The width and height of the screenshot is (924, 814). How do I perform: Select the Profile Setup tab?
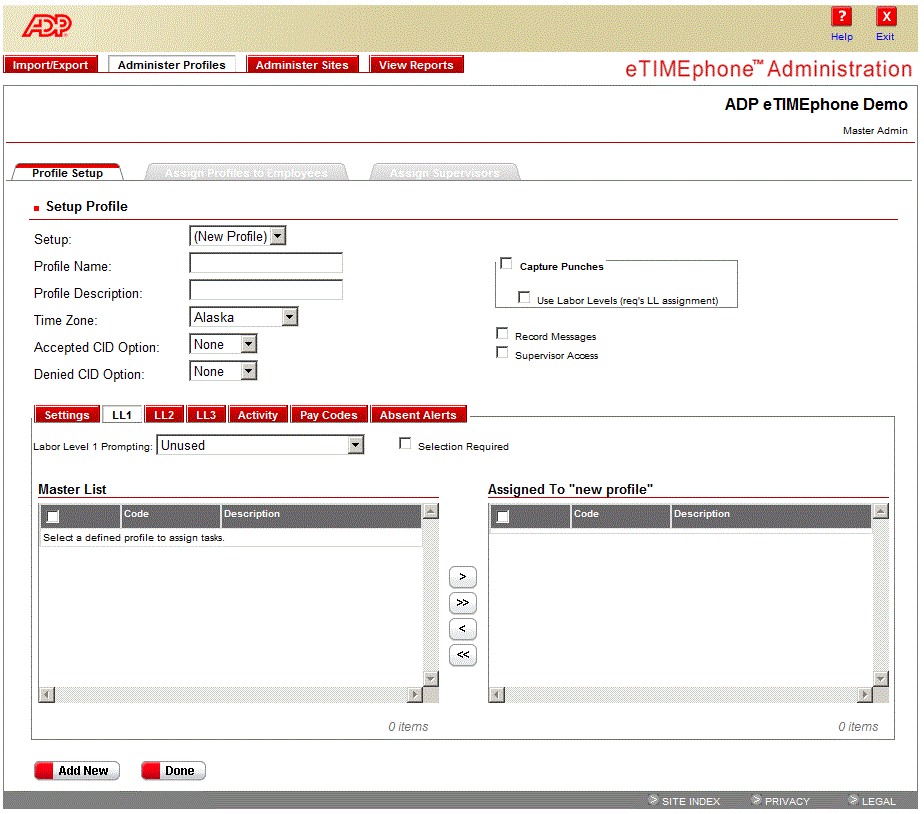68,173
